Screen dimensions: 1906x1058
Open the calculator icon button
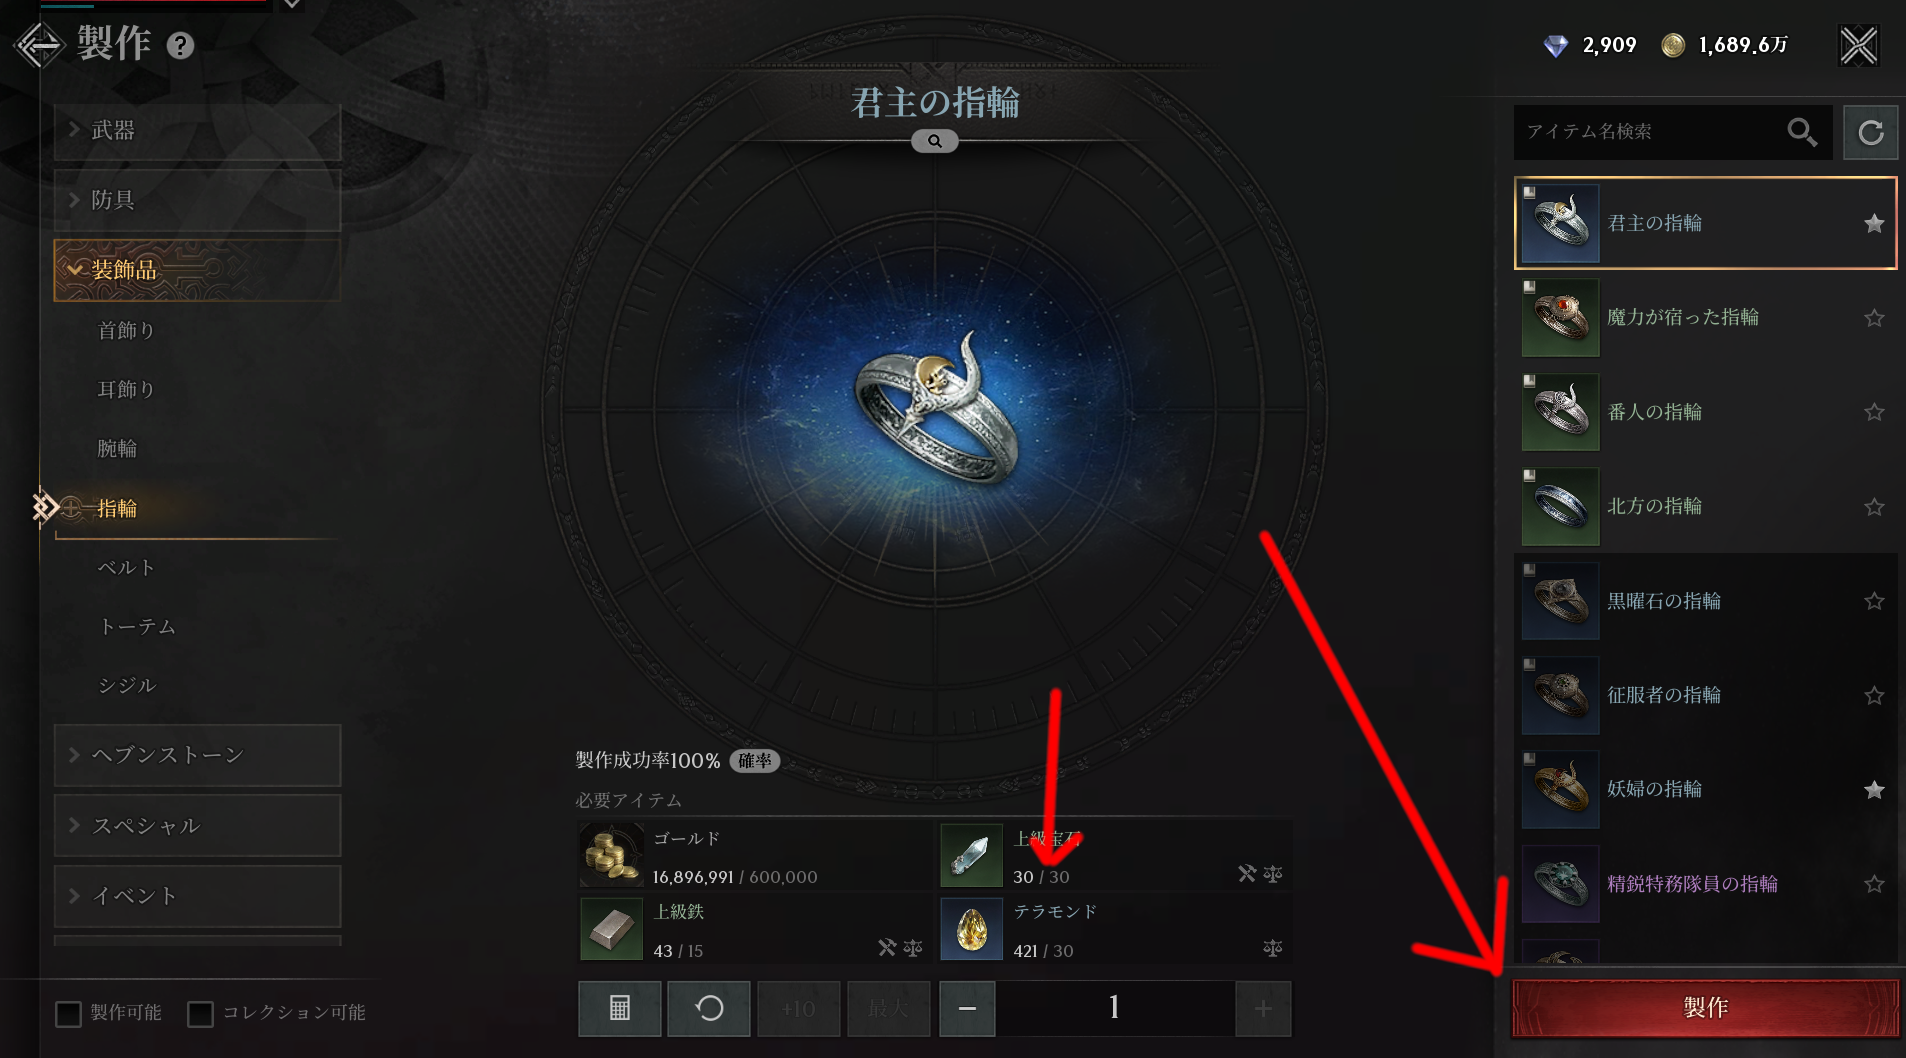pyautogui.click(x=620, y=1008)
